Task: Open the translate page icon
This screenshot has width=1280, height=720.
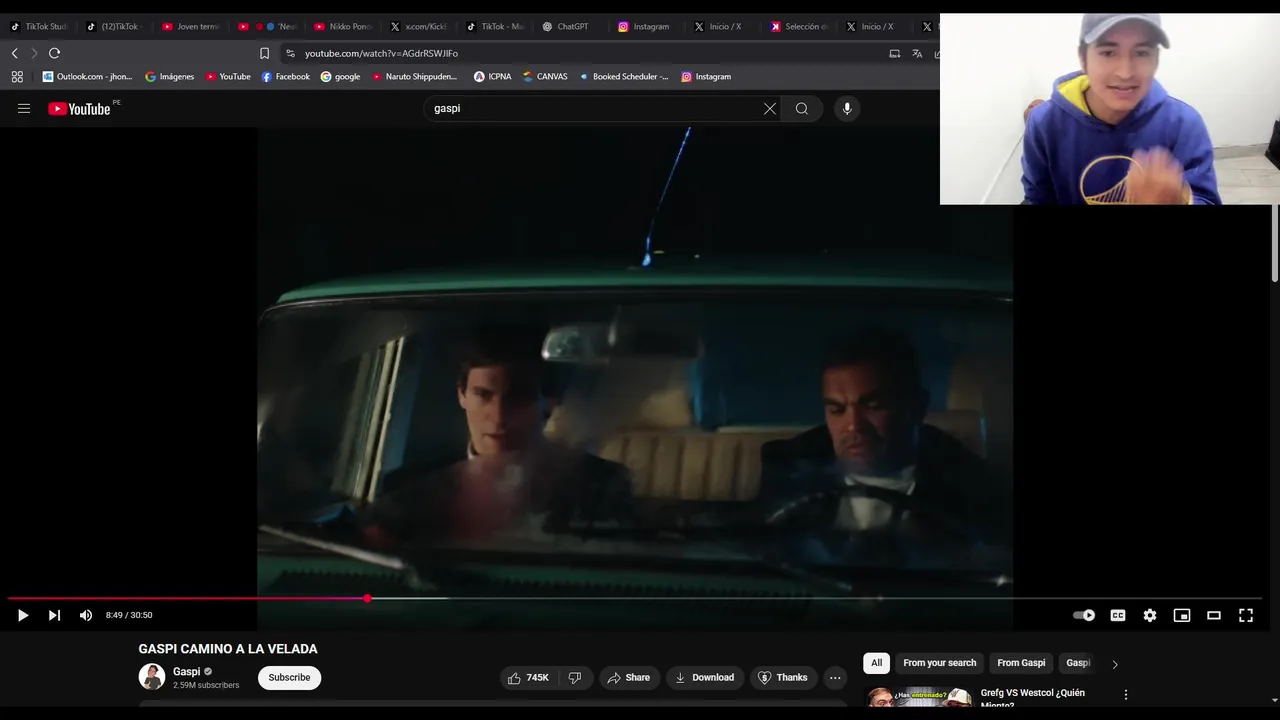Action: click(917, 53)
